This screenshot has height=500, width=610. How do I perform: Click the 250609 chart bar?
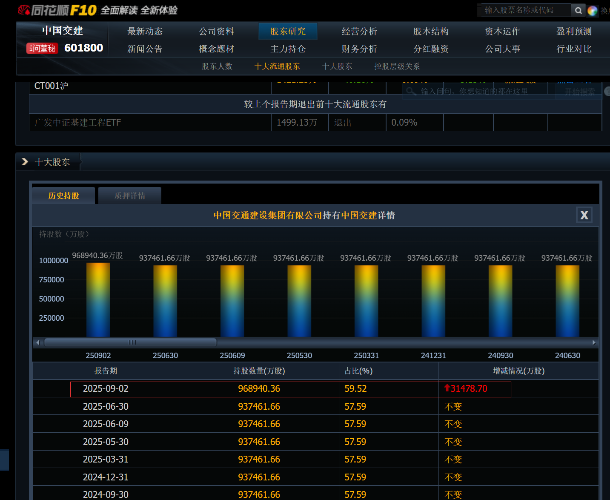click(232, 301)
